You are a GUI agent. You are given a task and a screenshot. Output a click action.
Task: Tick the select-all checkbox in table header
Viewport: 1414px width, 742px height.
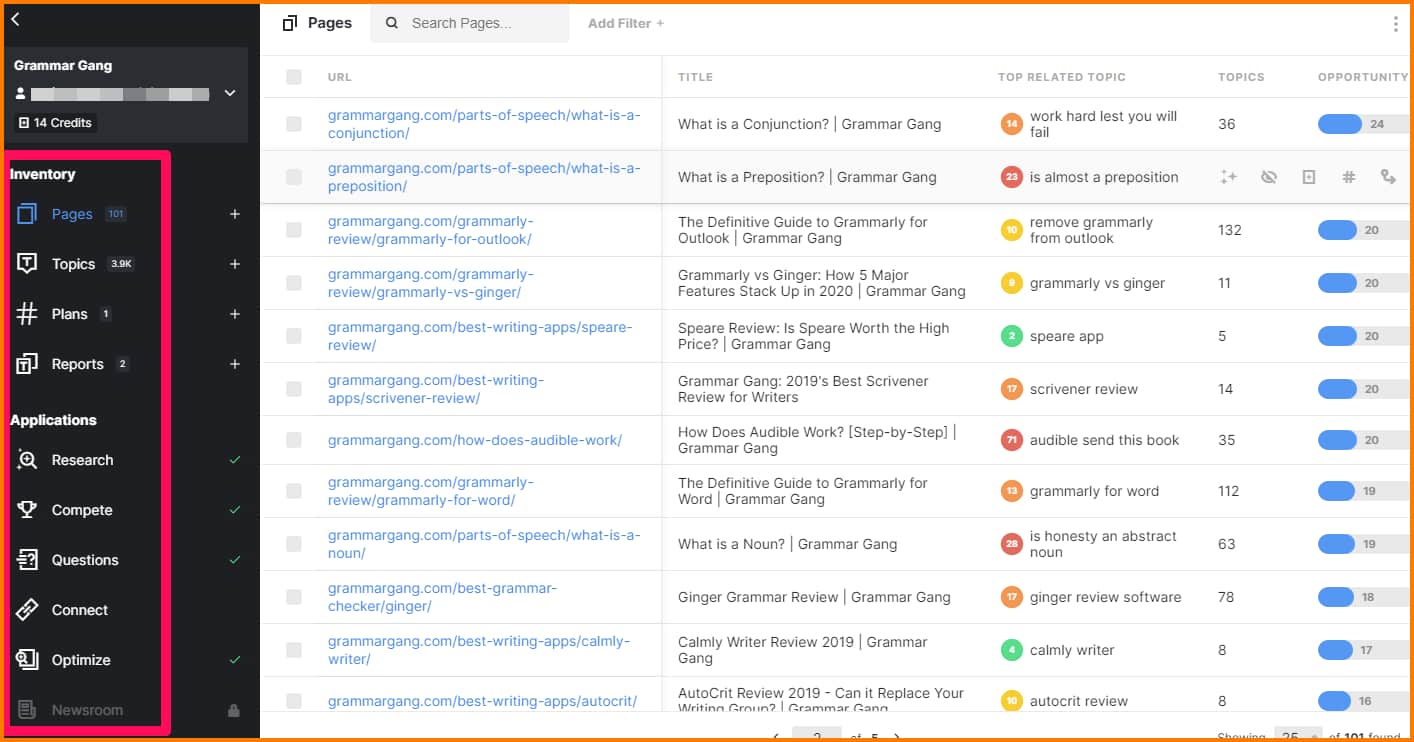pyautogui.click(x=293, y=77)
